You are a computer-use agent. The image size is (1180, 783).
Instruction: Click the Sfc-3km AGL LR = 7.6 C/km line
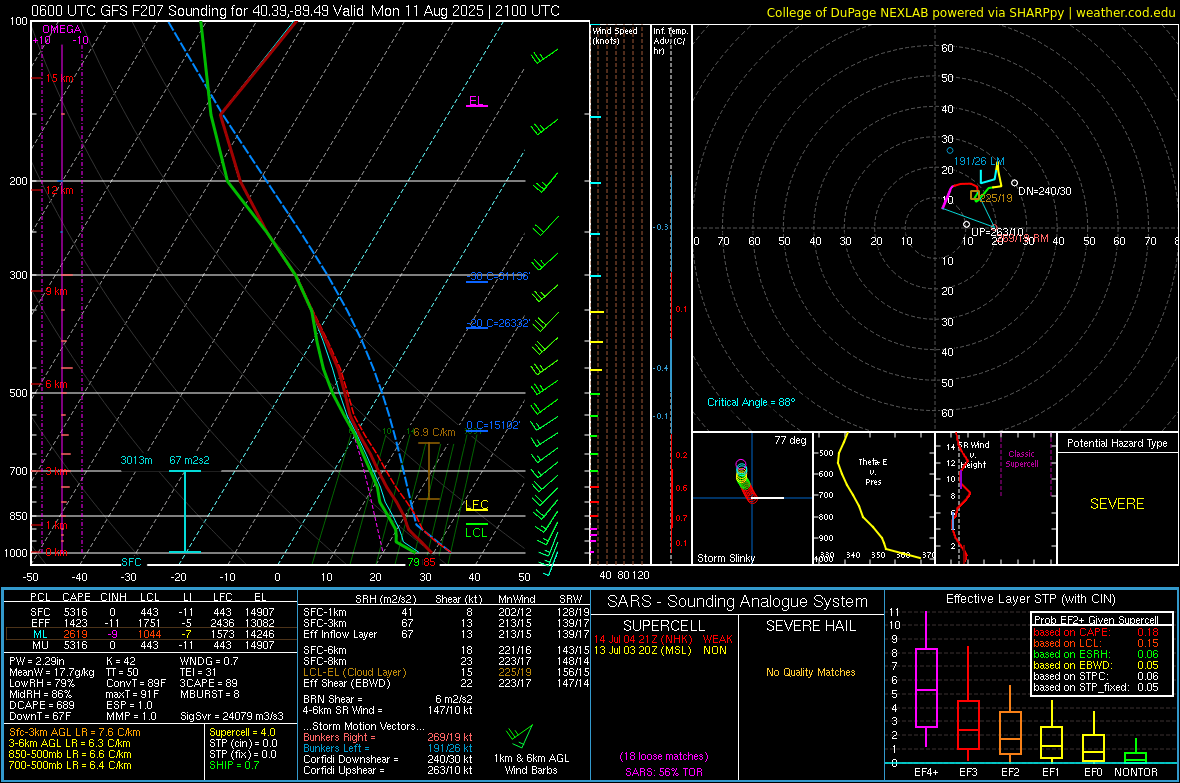click(x=75, y=732)
